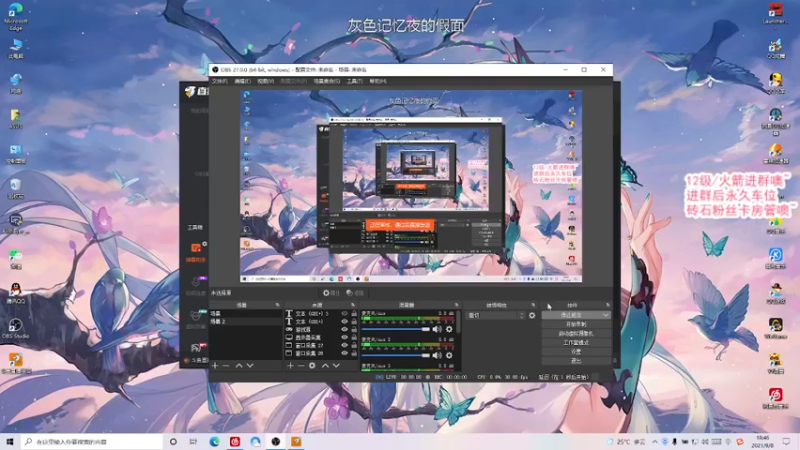The height and width of the screenshot is (450, 800).
Task: Click 退出 exit button in Controls
Action: (x=576, y=361)
